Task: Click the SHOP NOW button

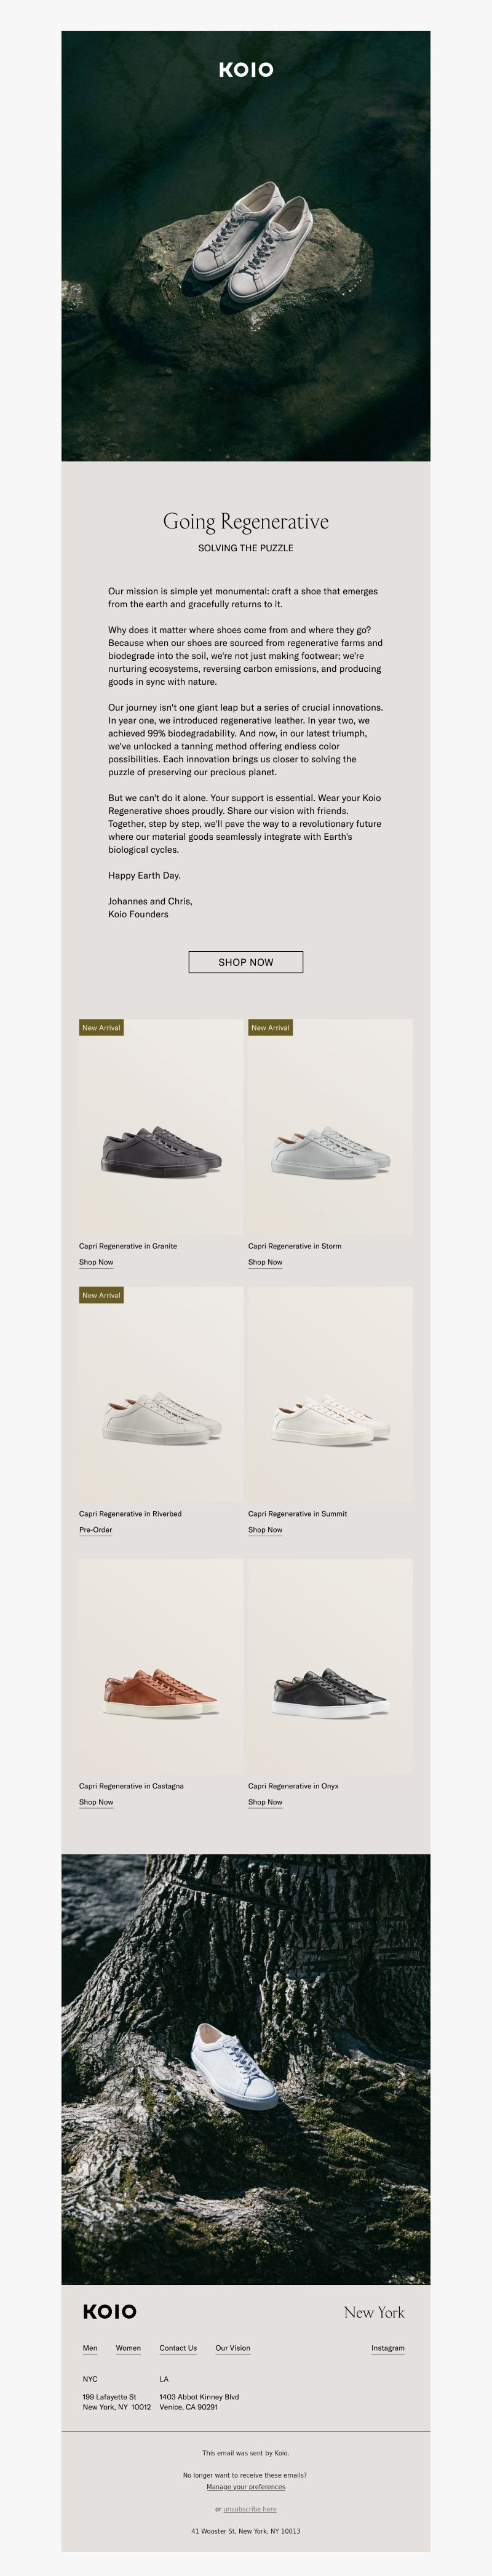Action: click(246, 961)
